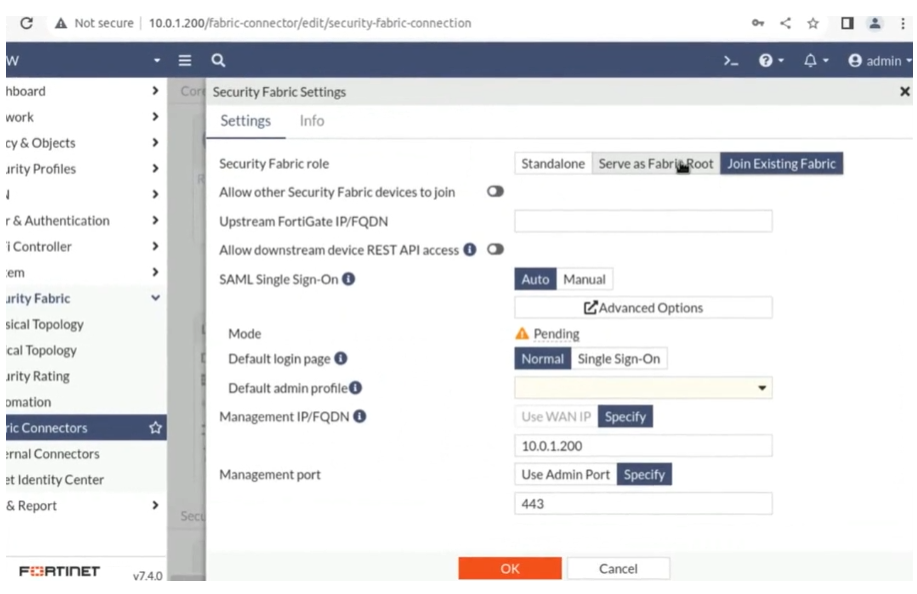
Task: Click the Management IP field showing 10.0.1.200
Action: coord(643,446)
